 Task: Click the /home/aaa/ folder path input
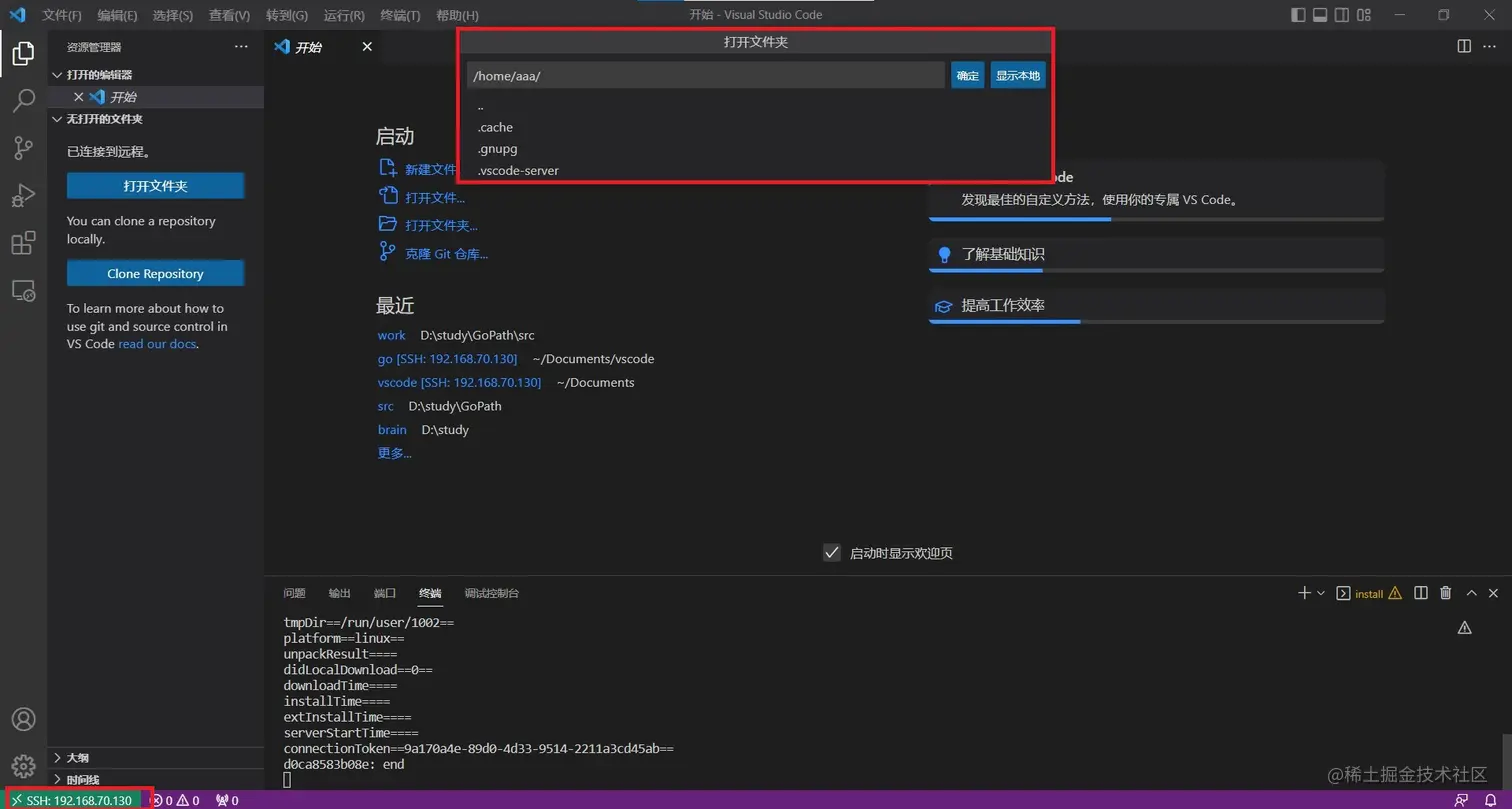705,76
